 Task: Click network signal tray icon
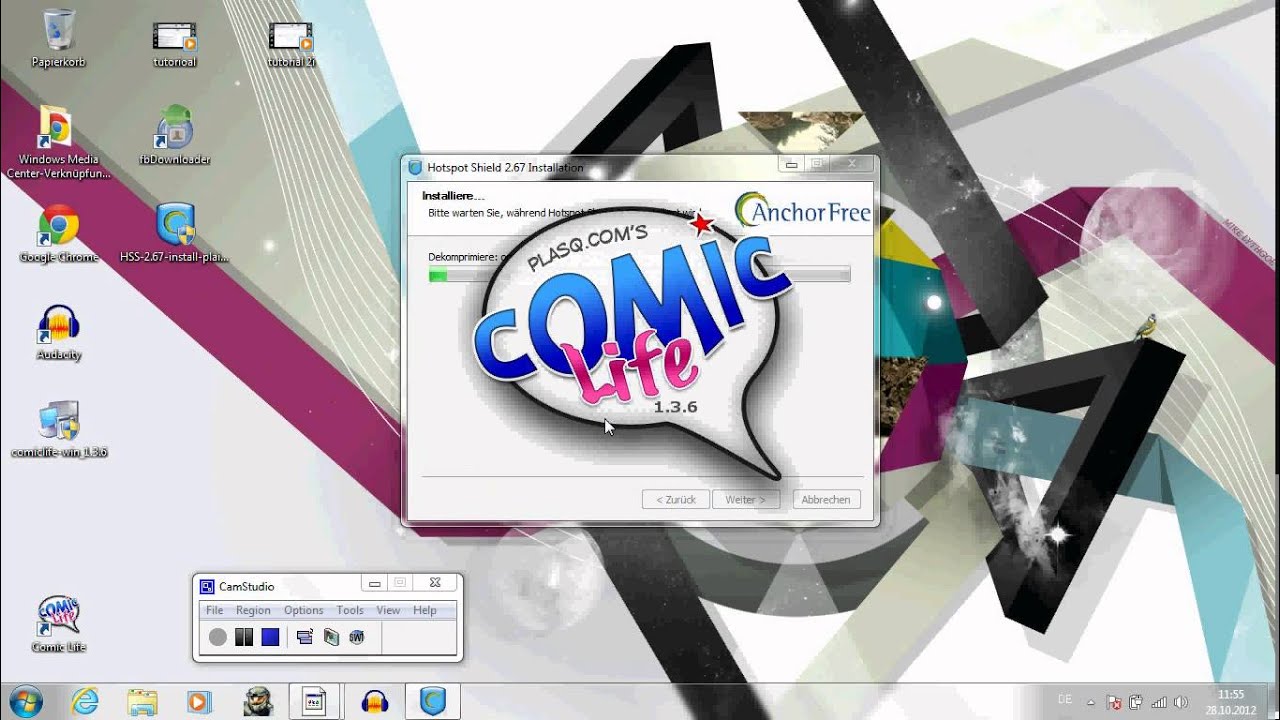(1159, 702)
